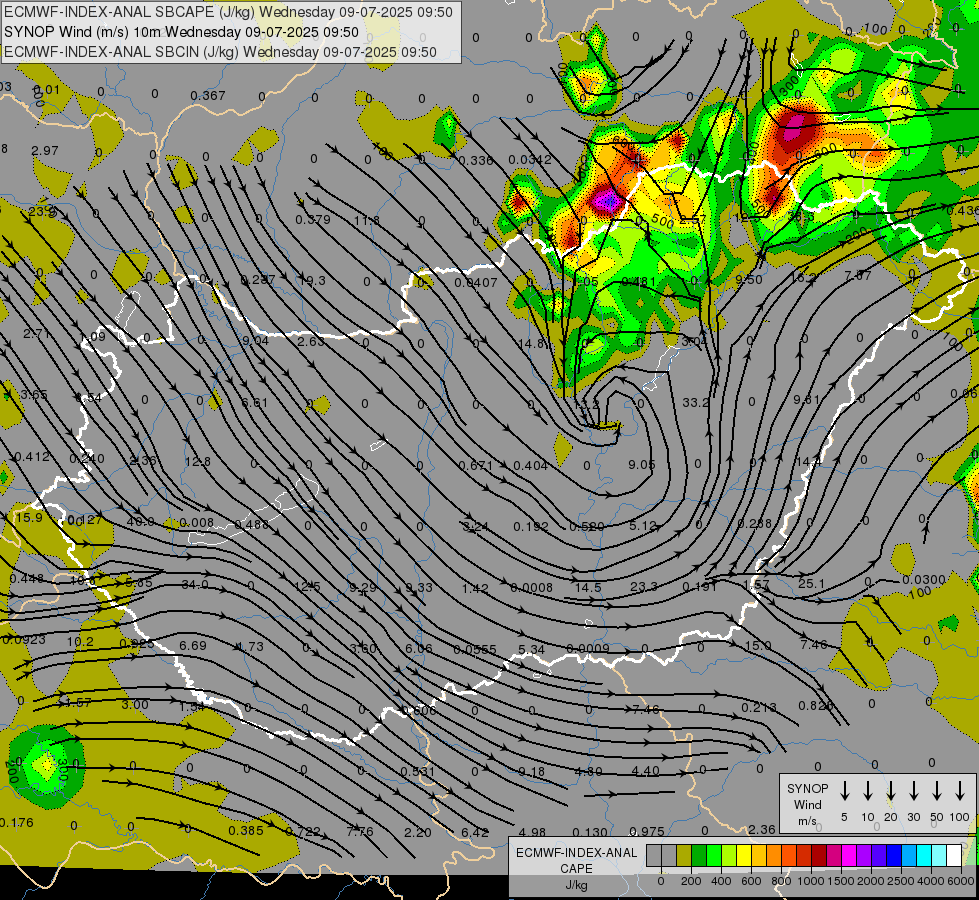Click the 0.0555 value on the map
Image resolution: width=979 pixels, height=900 pixels.
(x=475, y=650)
